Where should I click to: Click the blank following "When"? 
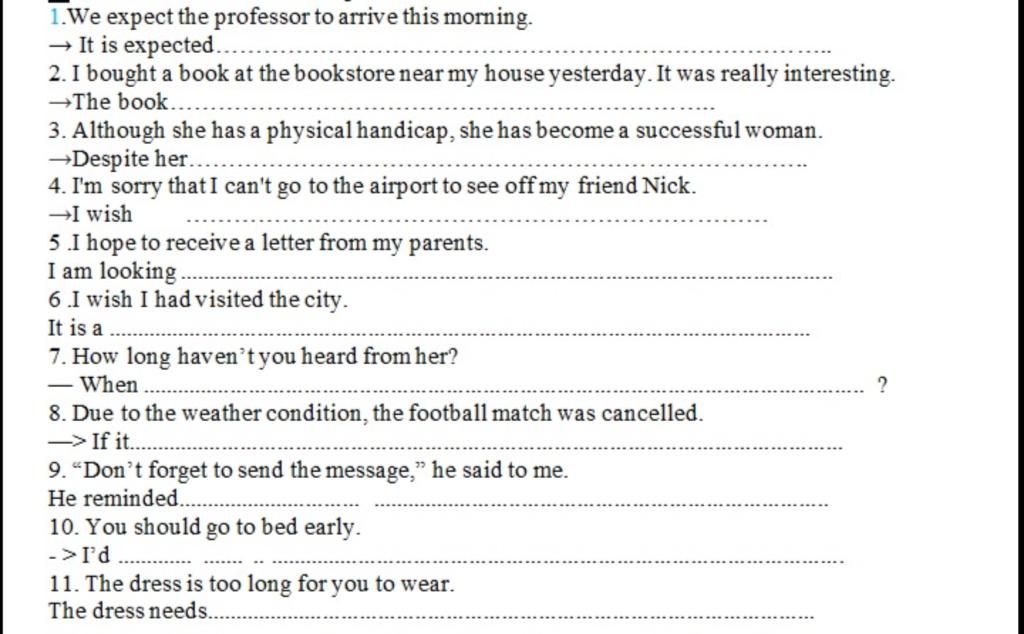tap(505, 387)
